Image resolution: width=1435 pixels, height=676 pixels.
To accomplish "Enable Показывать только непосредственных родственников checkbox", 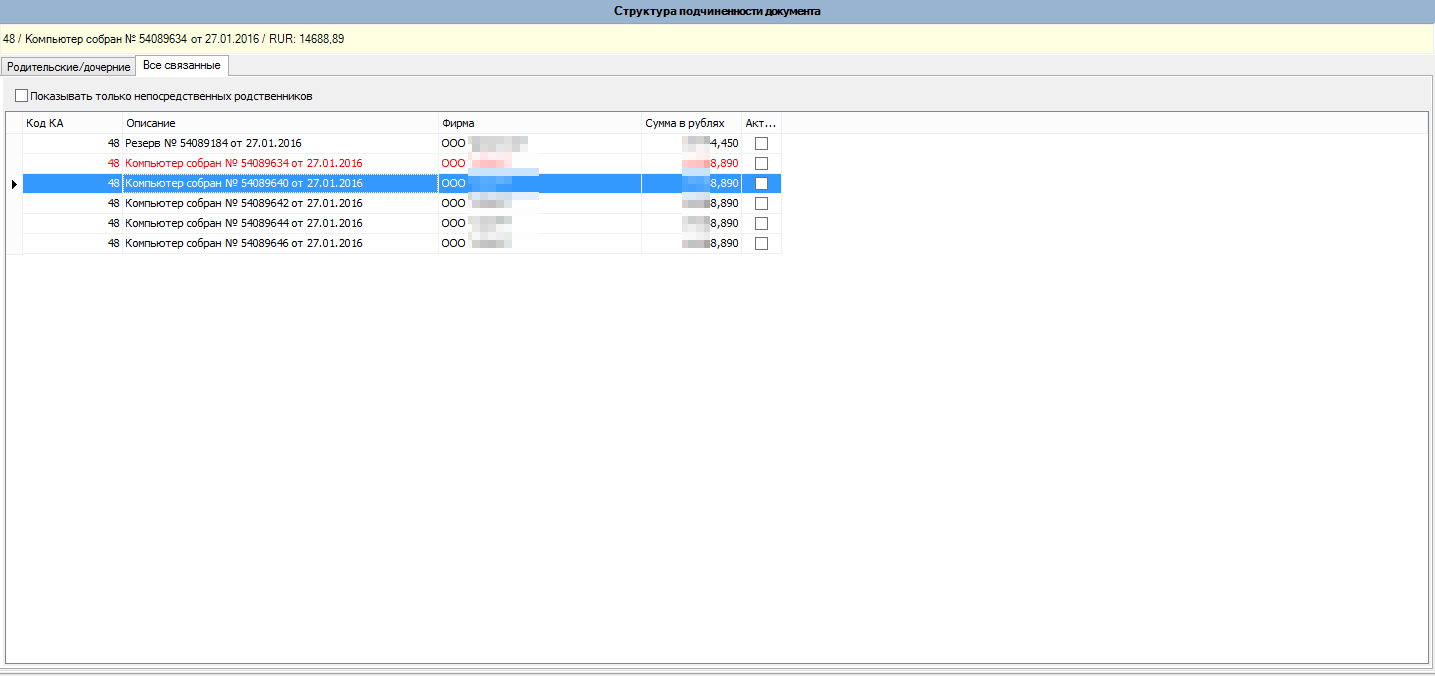I will click(x=22, y=97).
